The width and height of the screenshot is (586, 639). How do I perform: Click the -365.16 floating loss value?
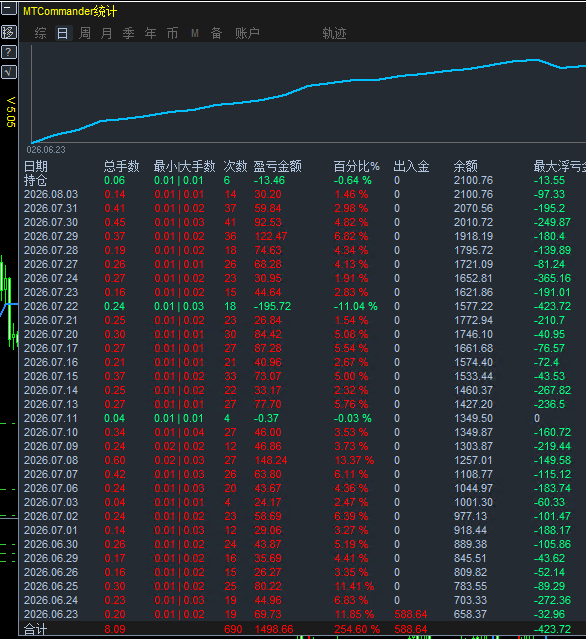(x=552, y=278)
